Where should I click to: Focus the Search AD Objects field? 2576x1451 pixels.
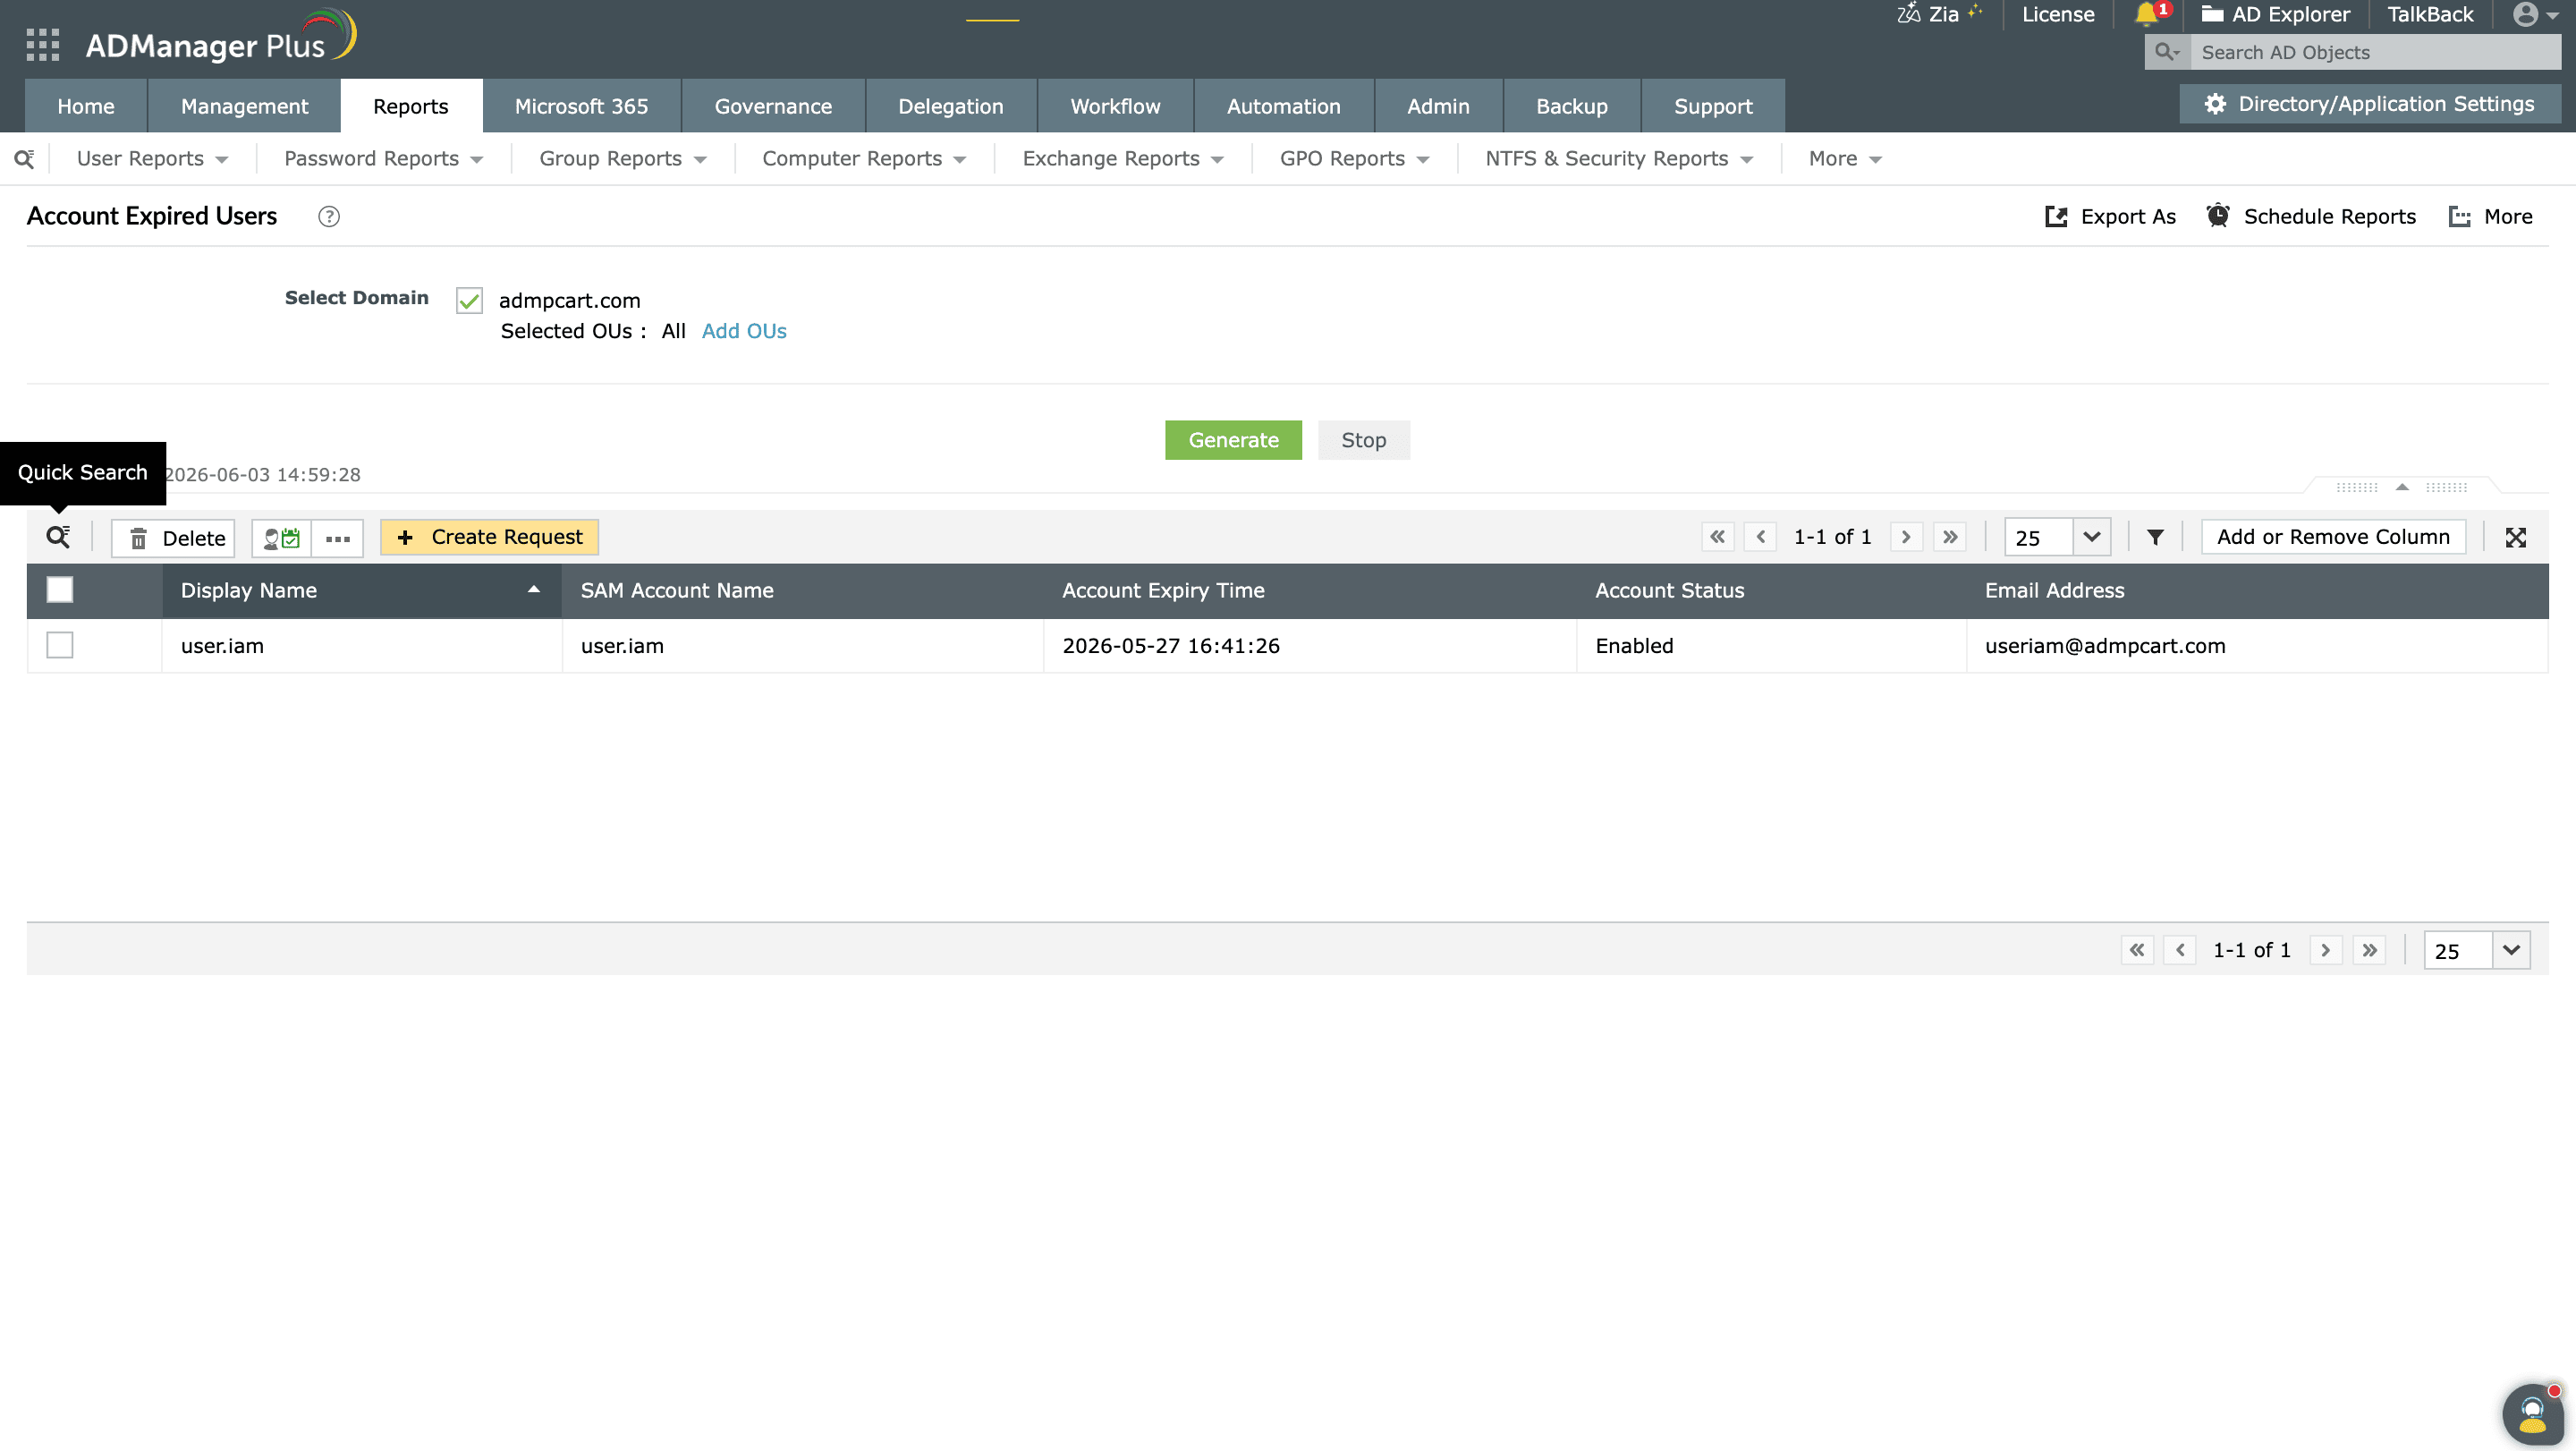click(x=2376, y=52)
